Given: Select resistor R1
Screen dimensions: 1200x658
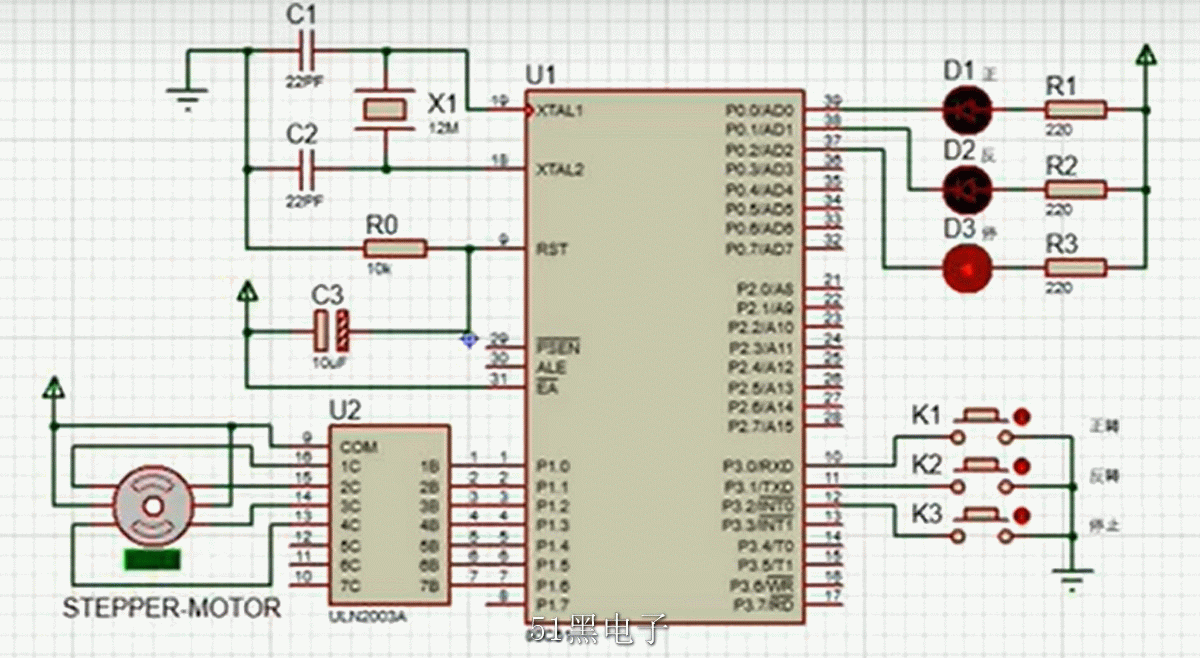Looking at the screenshot, I should [x=1076, y=109].
